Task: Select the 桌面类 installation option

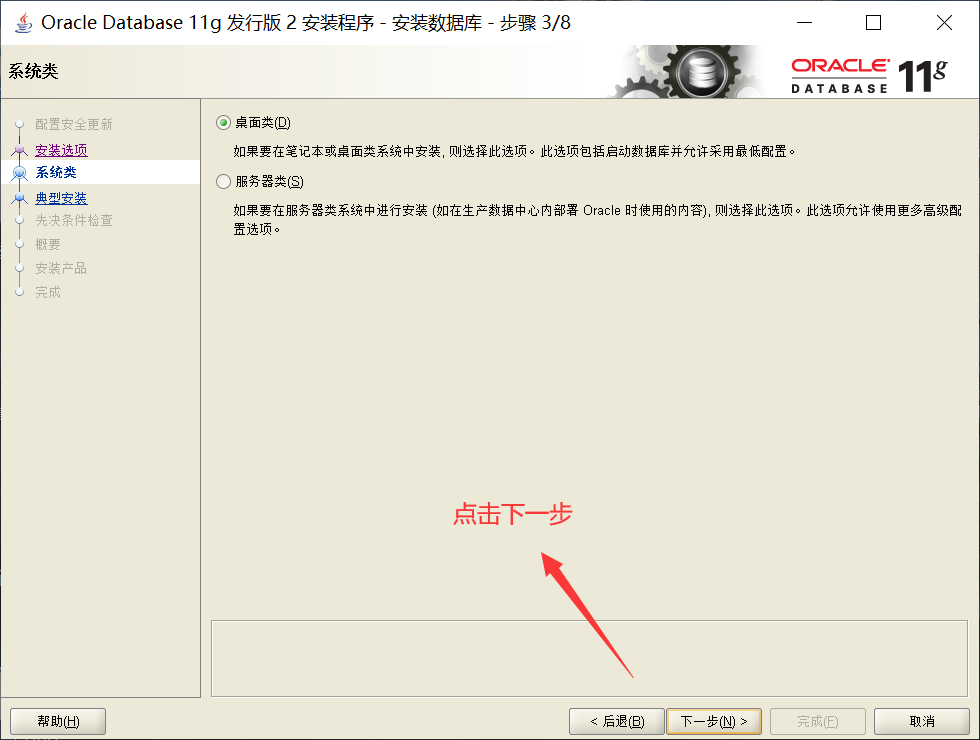Action: tap(222, 122)
